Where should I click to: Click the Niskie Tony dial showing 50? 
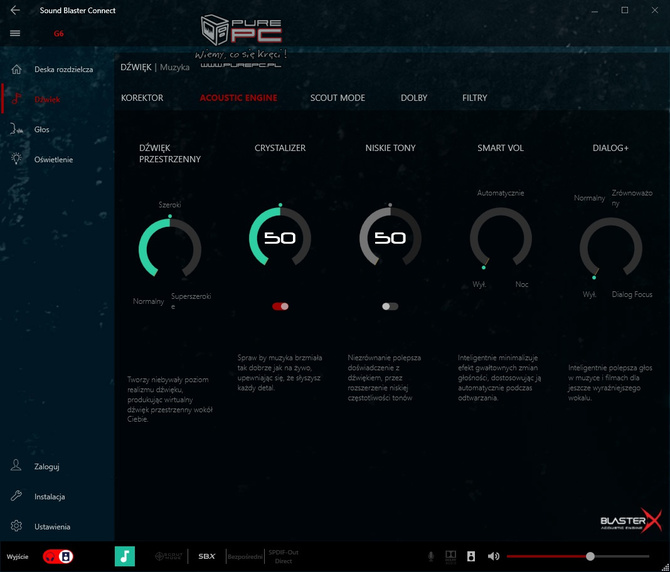tap(390, 238)
